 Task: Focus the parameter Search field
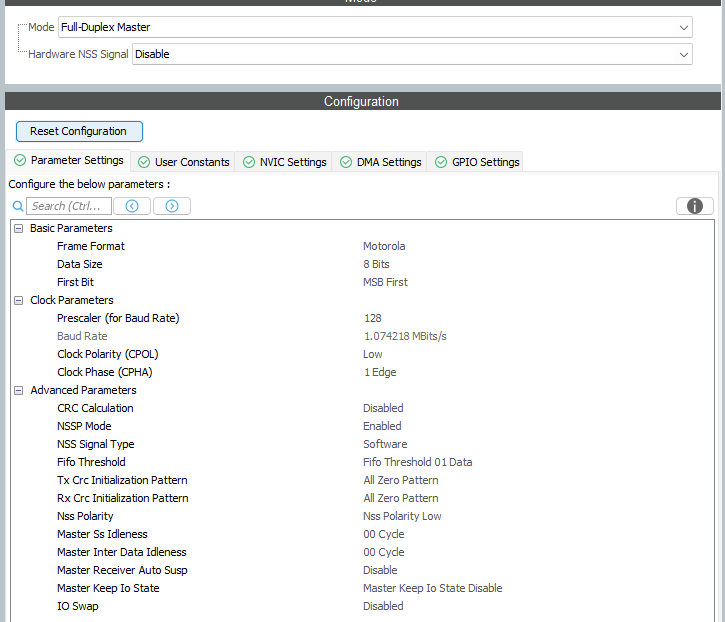click(x=69, y=206)
